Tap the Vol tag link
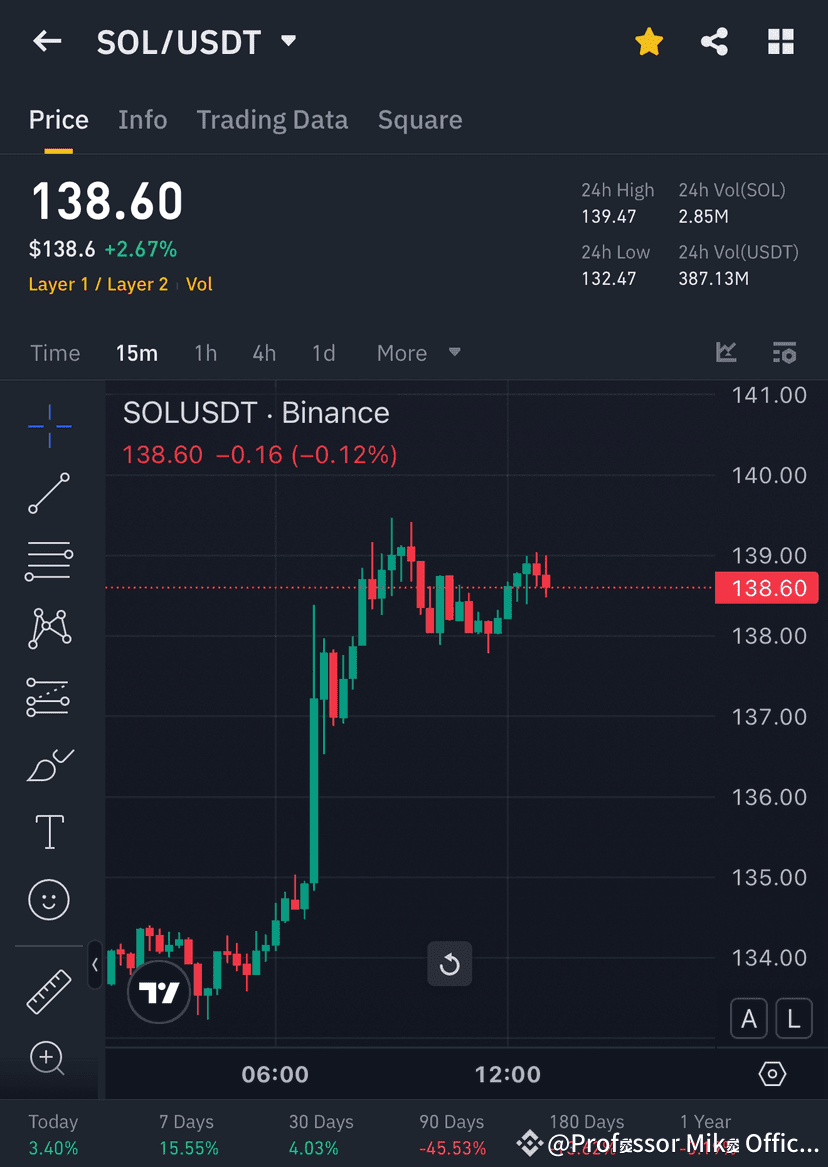Viewport: 828px width, 1167px height. [x=199, y=284]
